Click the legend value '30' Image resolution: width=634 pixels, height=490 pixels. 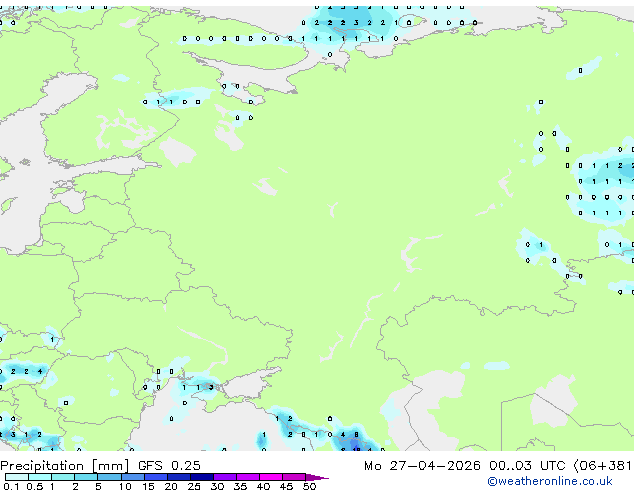217,486
